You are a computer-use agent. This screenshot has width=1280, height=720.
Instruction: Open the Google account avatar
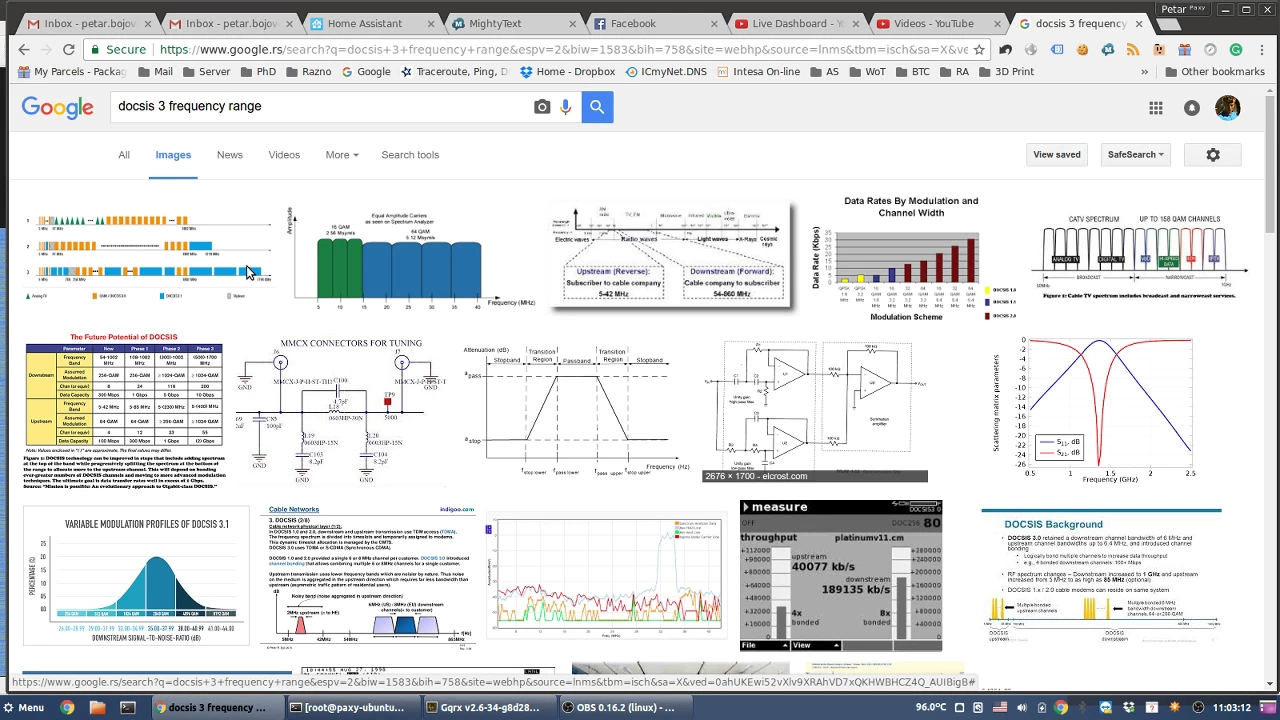(x=1228, y=107)
